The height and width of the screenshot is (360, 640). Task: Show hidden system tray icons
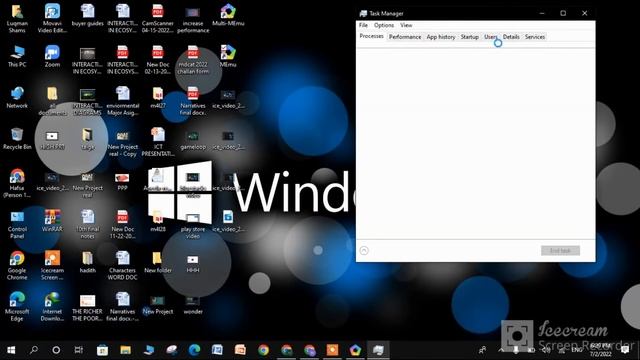click(x=501, y=350)
